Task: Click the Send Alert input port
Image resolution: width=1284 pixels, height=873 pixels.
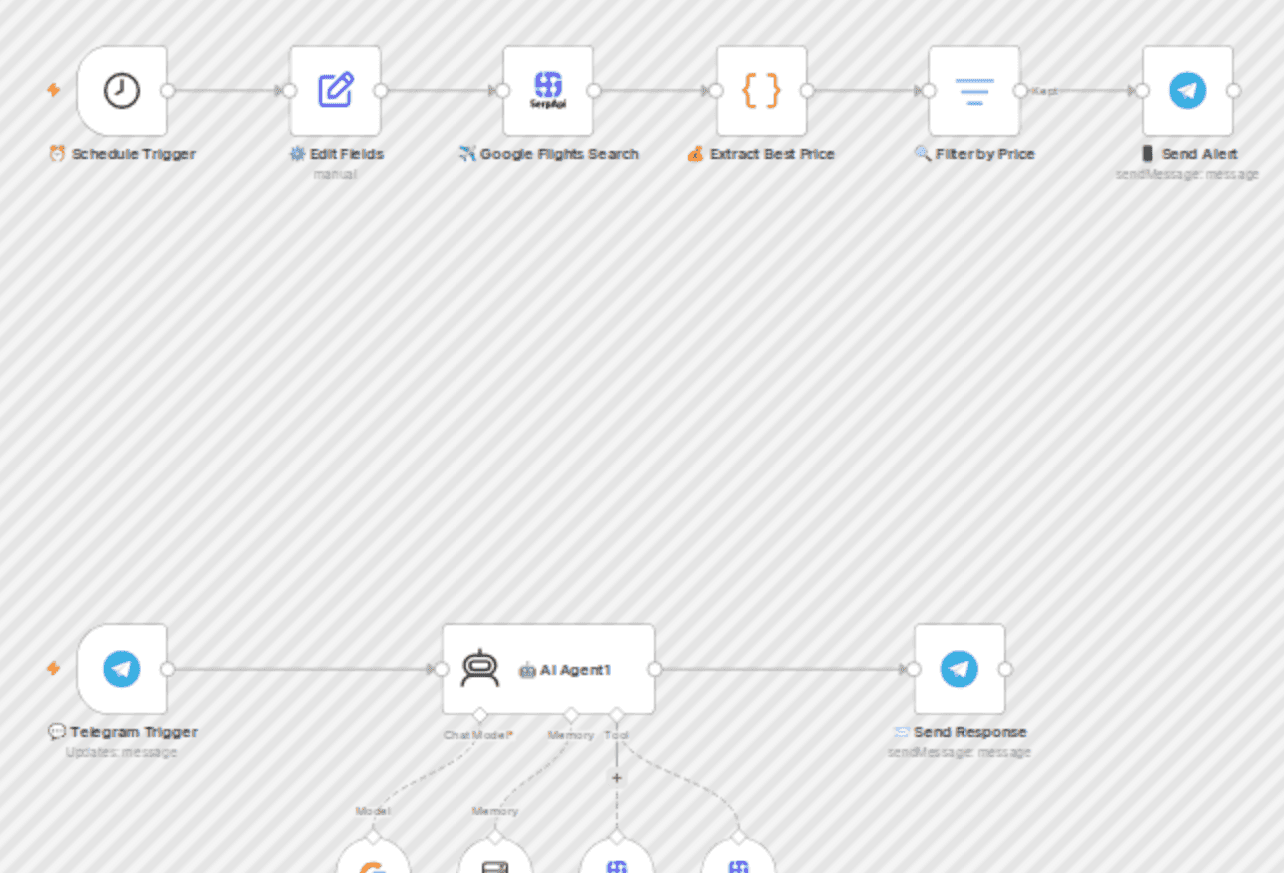Action: [1143, 91]
